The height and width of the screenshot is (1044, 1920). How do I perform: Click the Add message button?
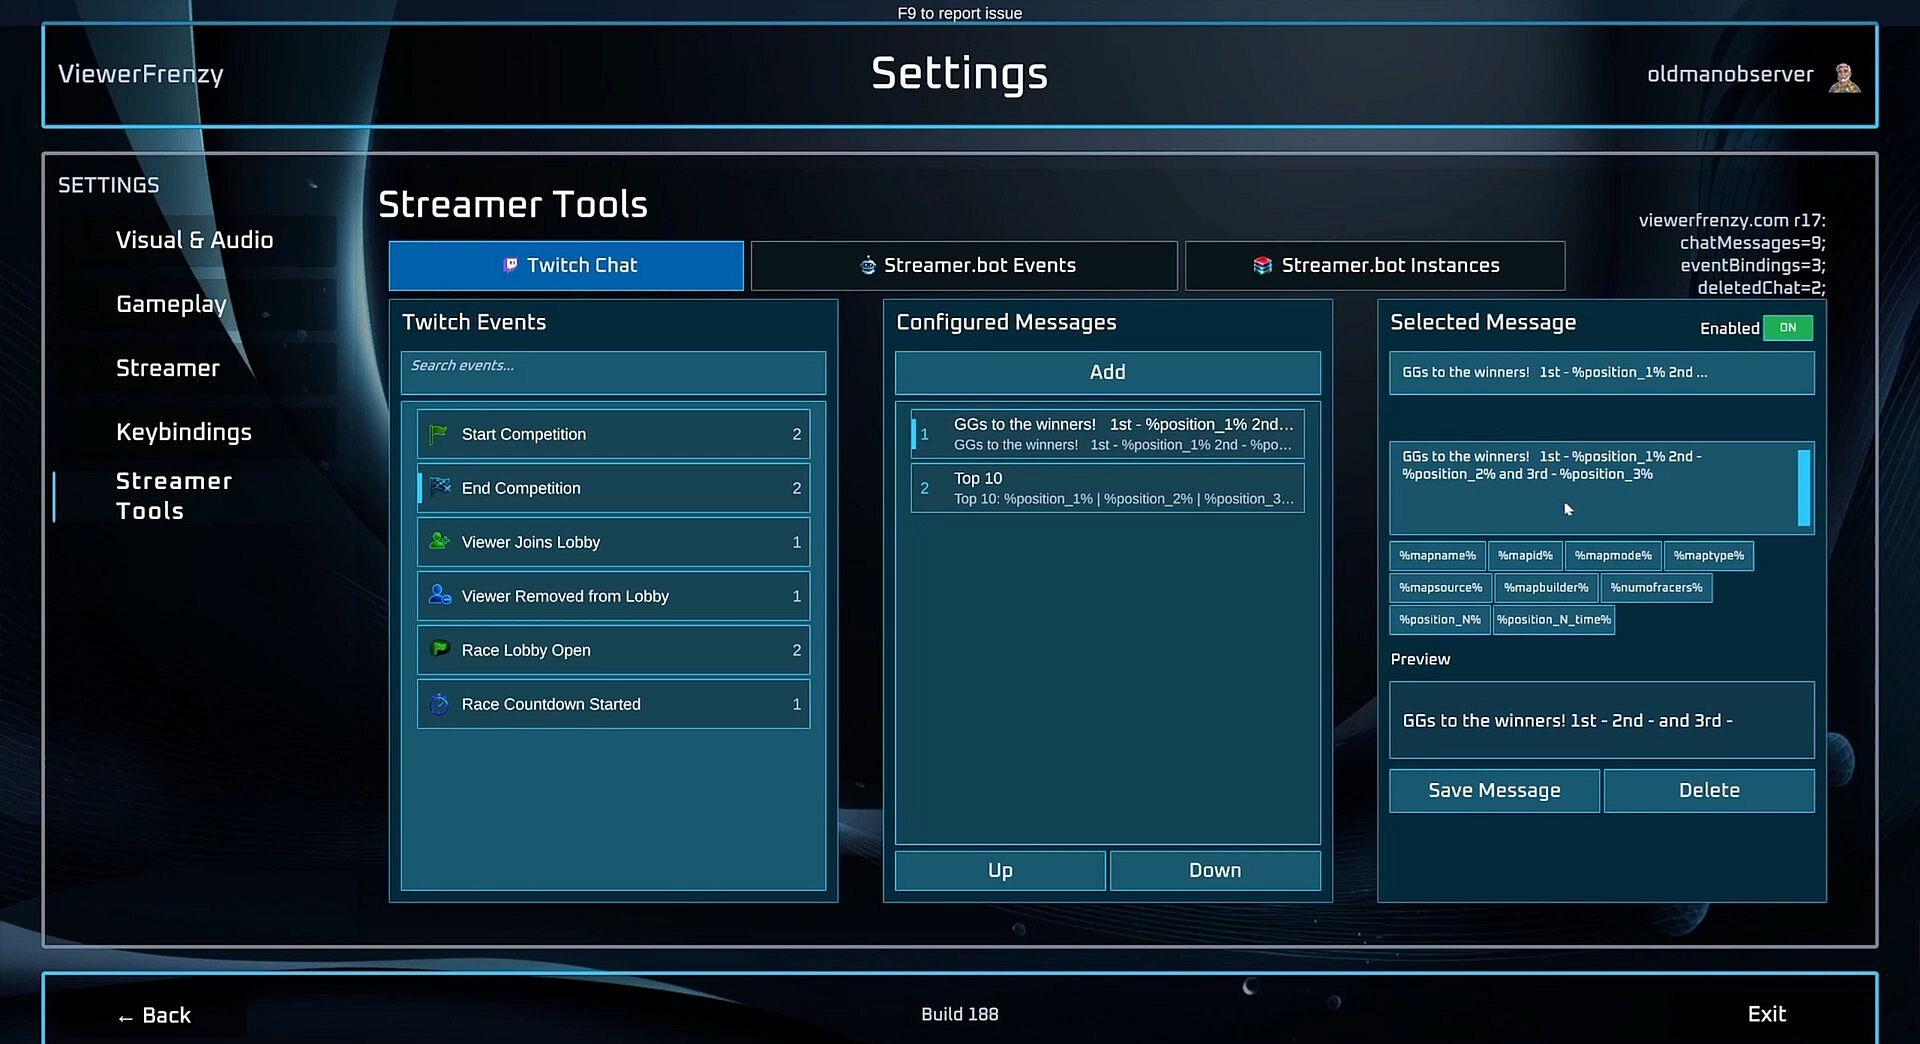[x=1107, y=372]
